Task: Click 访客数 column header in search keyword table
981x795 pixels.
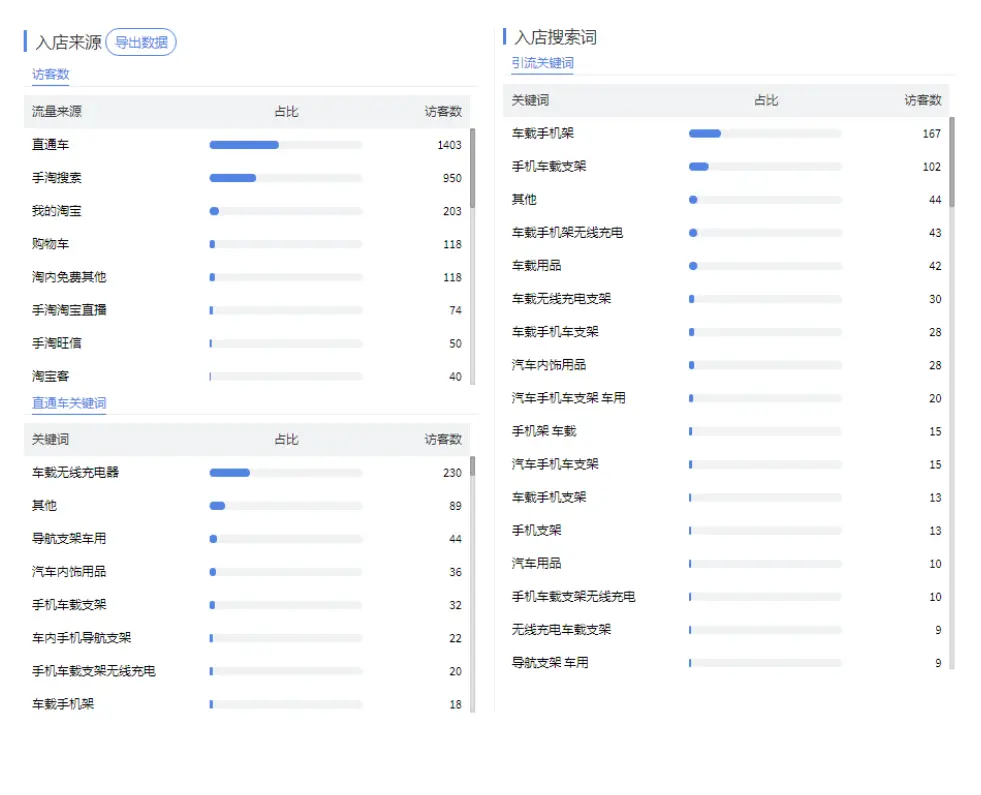Action: pyautogui.click(x=922, y=100)
